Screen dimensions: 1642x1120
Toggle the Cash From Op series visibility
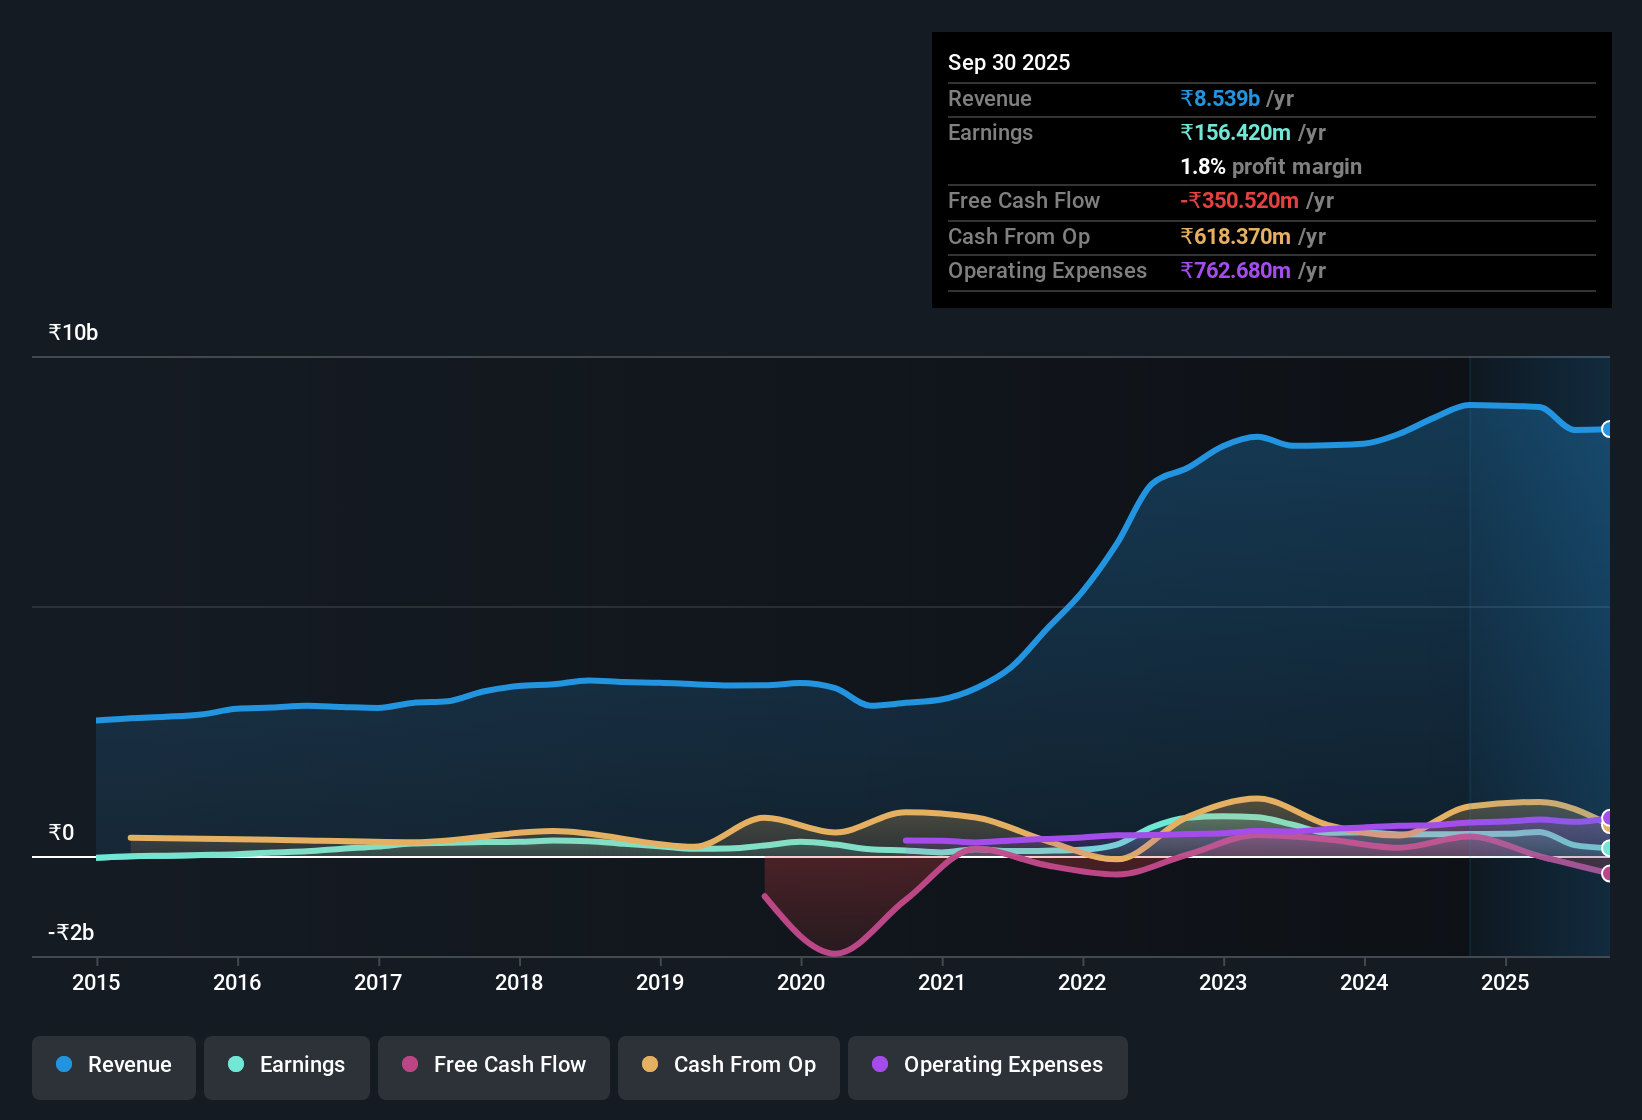[728, 1066]
